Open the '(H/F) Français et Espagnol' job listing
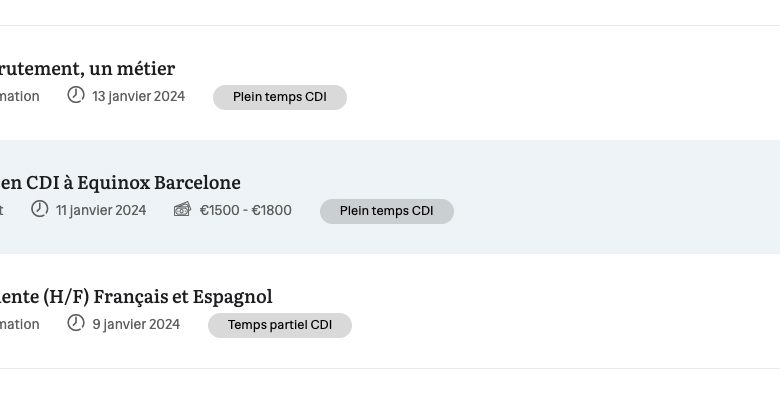 pyautogui.click(x=136, y=297)
